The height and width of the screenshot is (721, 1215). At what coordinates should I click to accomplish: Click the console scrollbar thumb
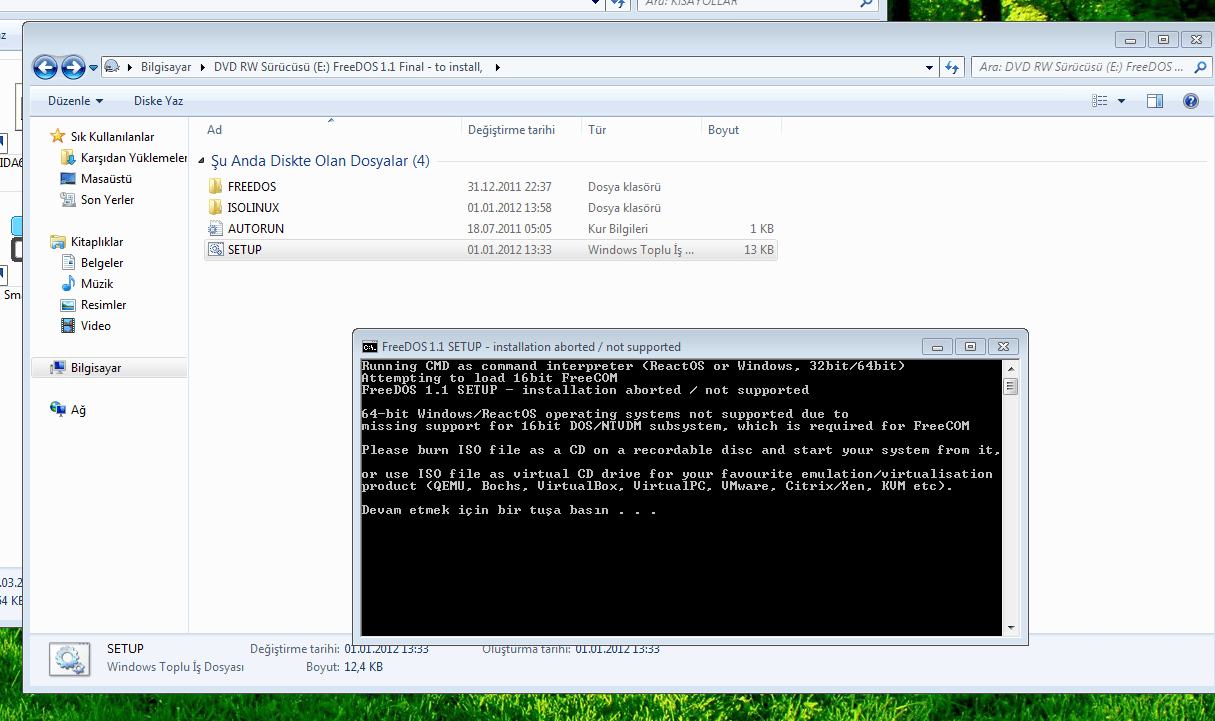pos(1010,387)
